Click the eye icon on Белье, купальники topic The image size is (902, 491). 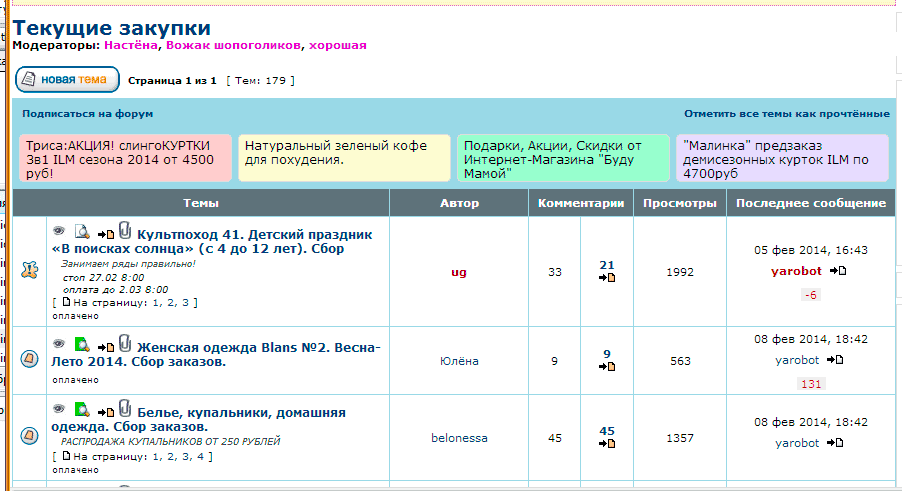[59, 409]
